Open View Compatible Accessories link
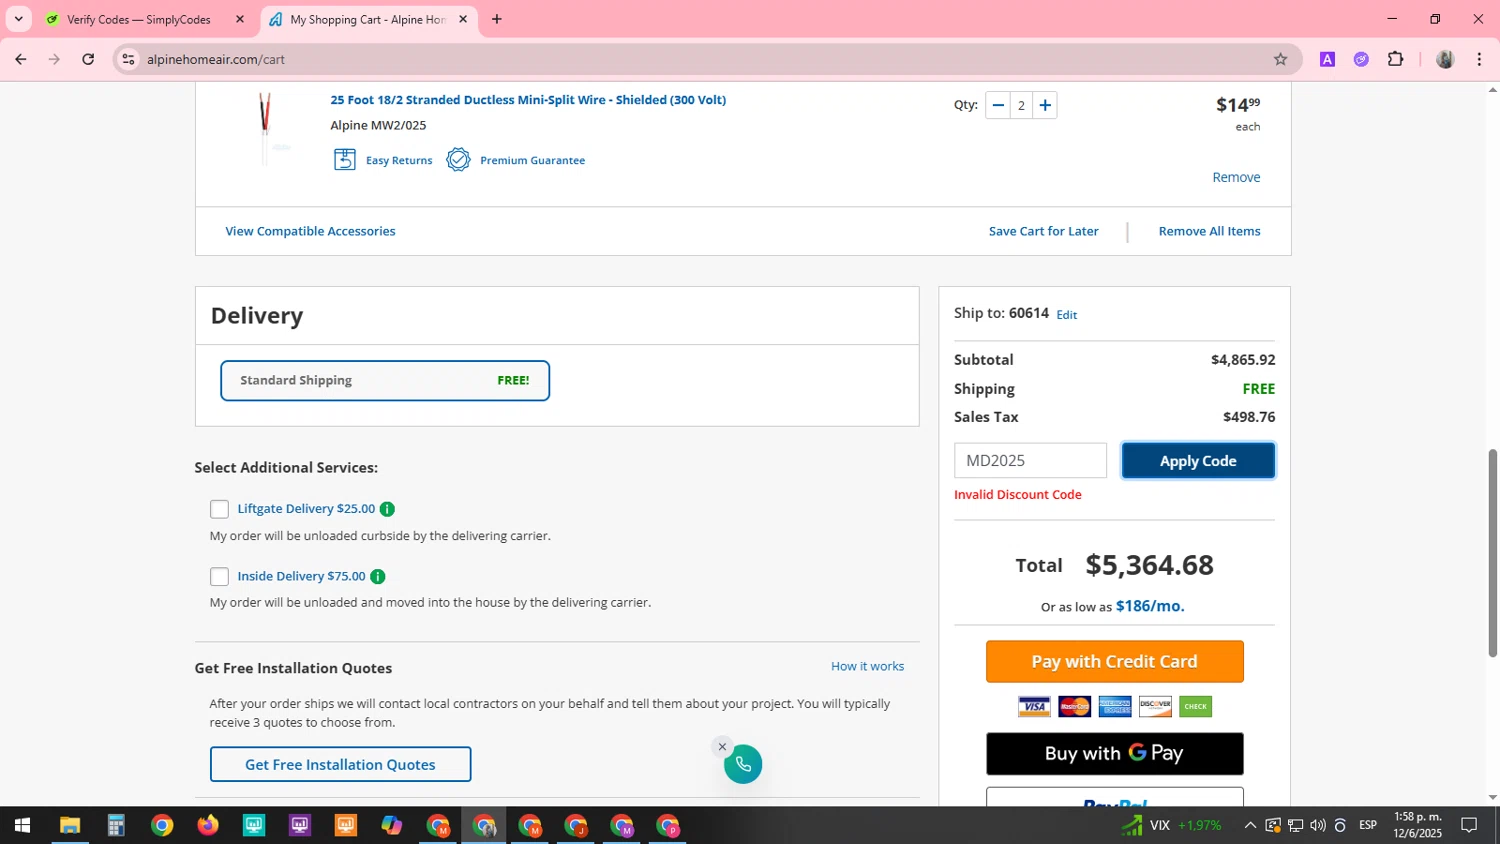Viewport: 1500px width, 844px height. [x=310, y=231]
